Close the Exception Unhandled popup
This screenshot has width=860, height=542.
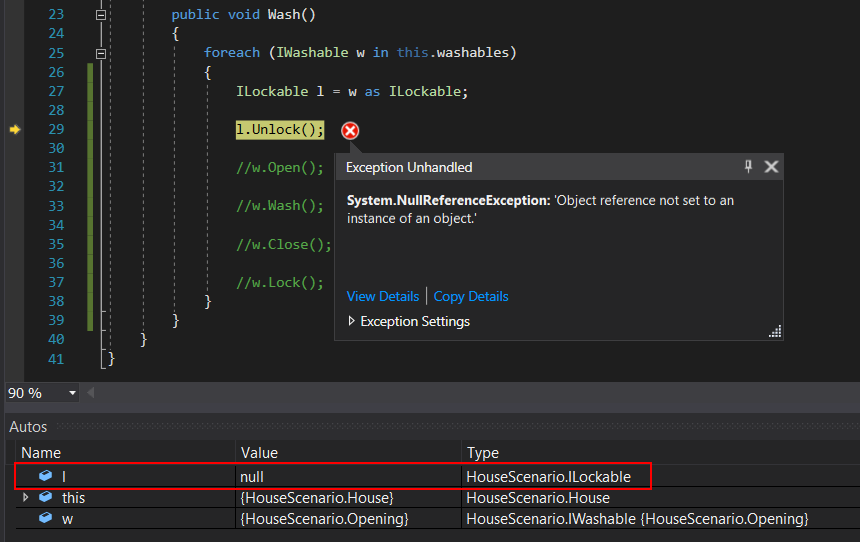tap(771, 167)
